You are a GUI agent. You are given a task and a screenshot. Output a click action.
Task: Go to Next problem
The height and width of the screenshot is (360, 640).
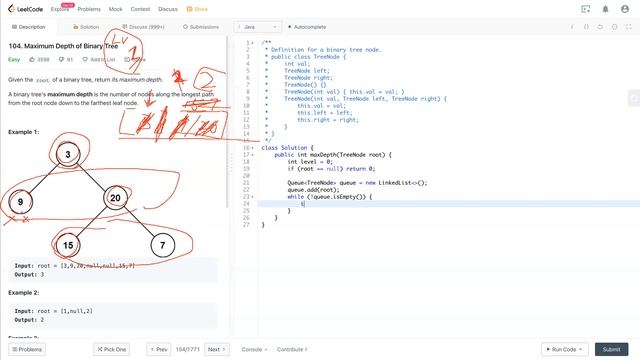[216, 349]
